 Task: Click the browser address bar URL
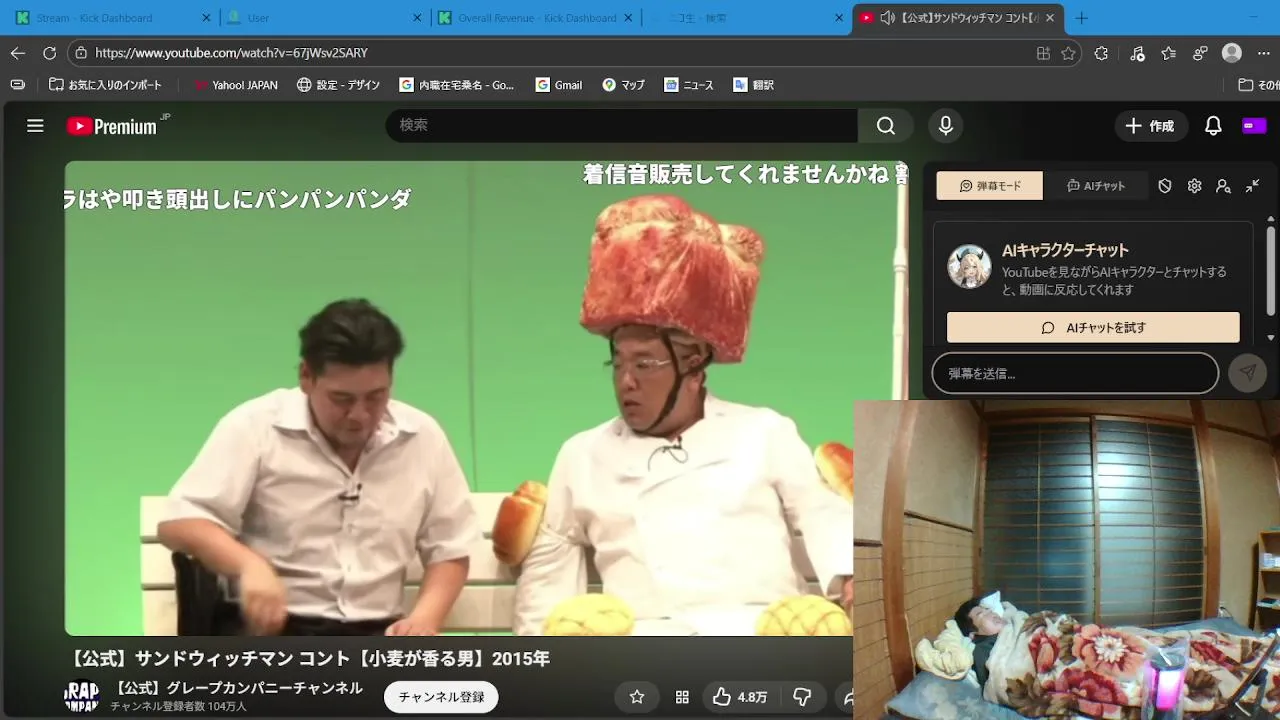231,53
